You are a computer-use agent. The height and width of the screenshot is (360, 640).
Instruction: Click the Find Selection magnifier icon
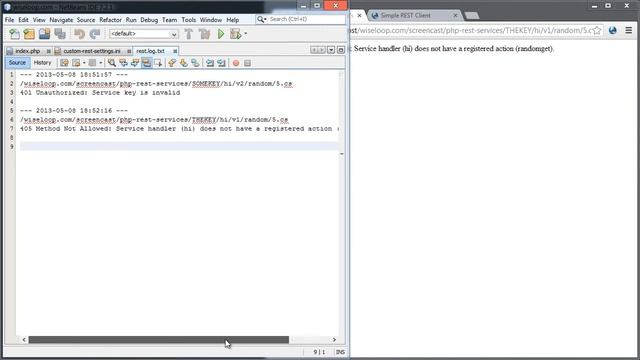click(x=111, y=63)
